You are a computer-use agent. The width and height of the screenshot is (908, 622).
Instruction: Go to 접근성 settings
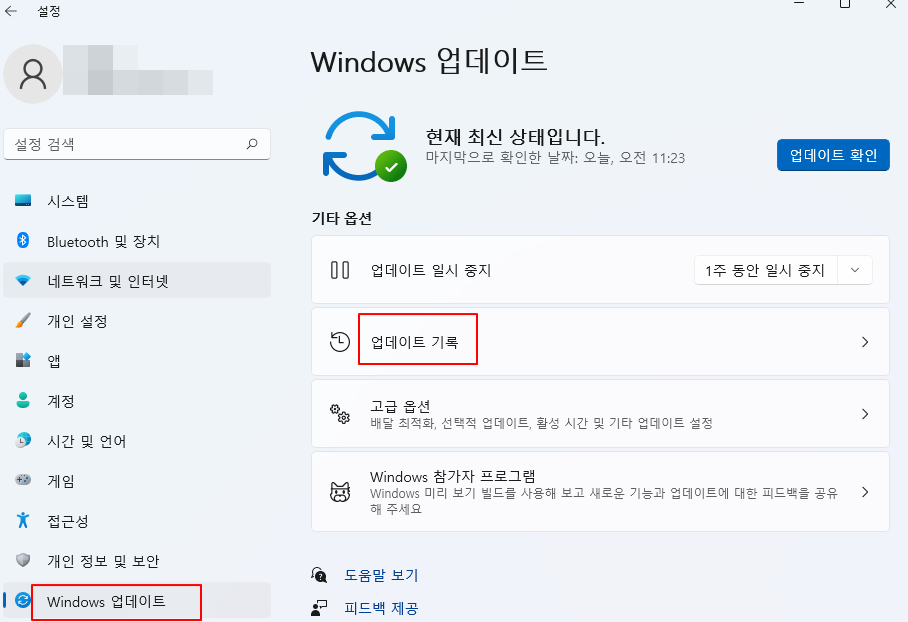click(x=137, y=521)
